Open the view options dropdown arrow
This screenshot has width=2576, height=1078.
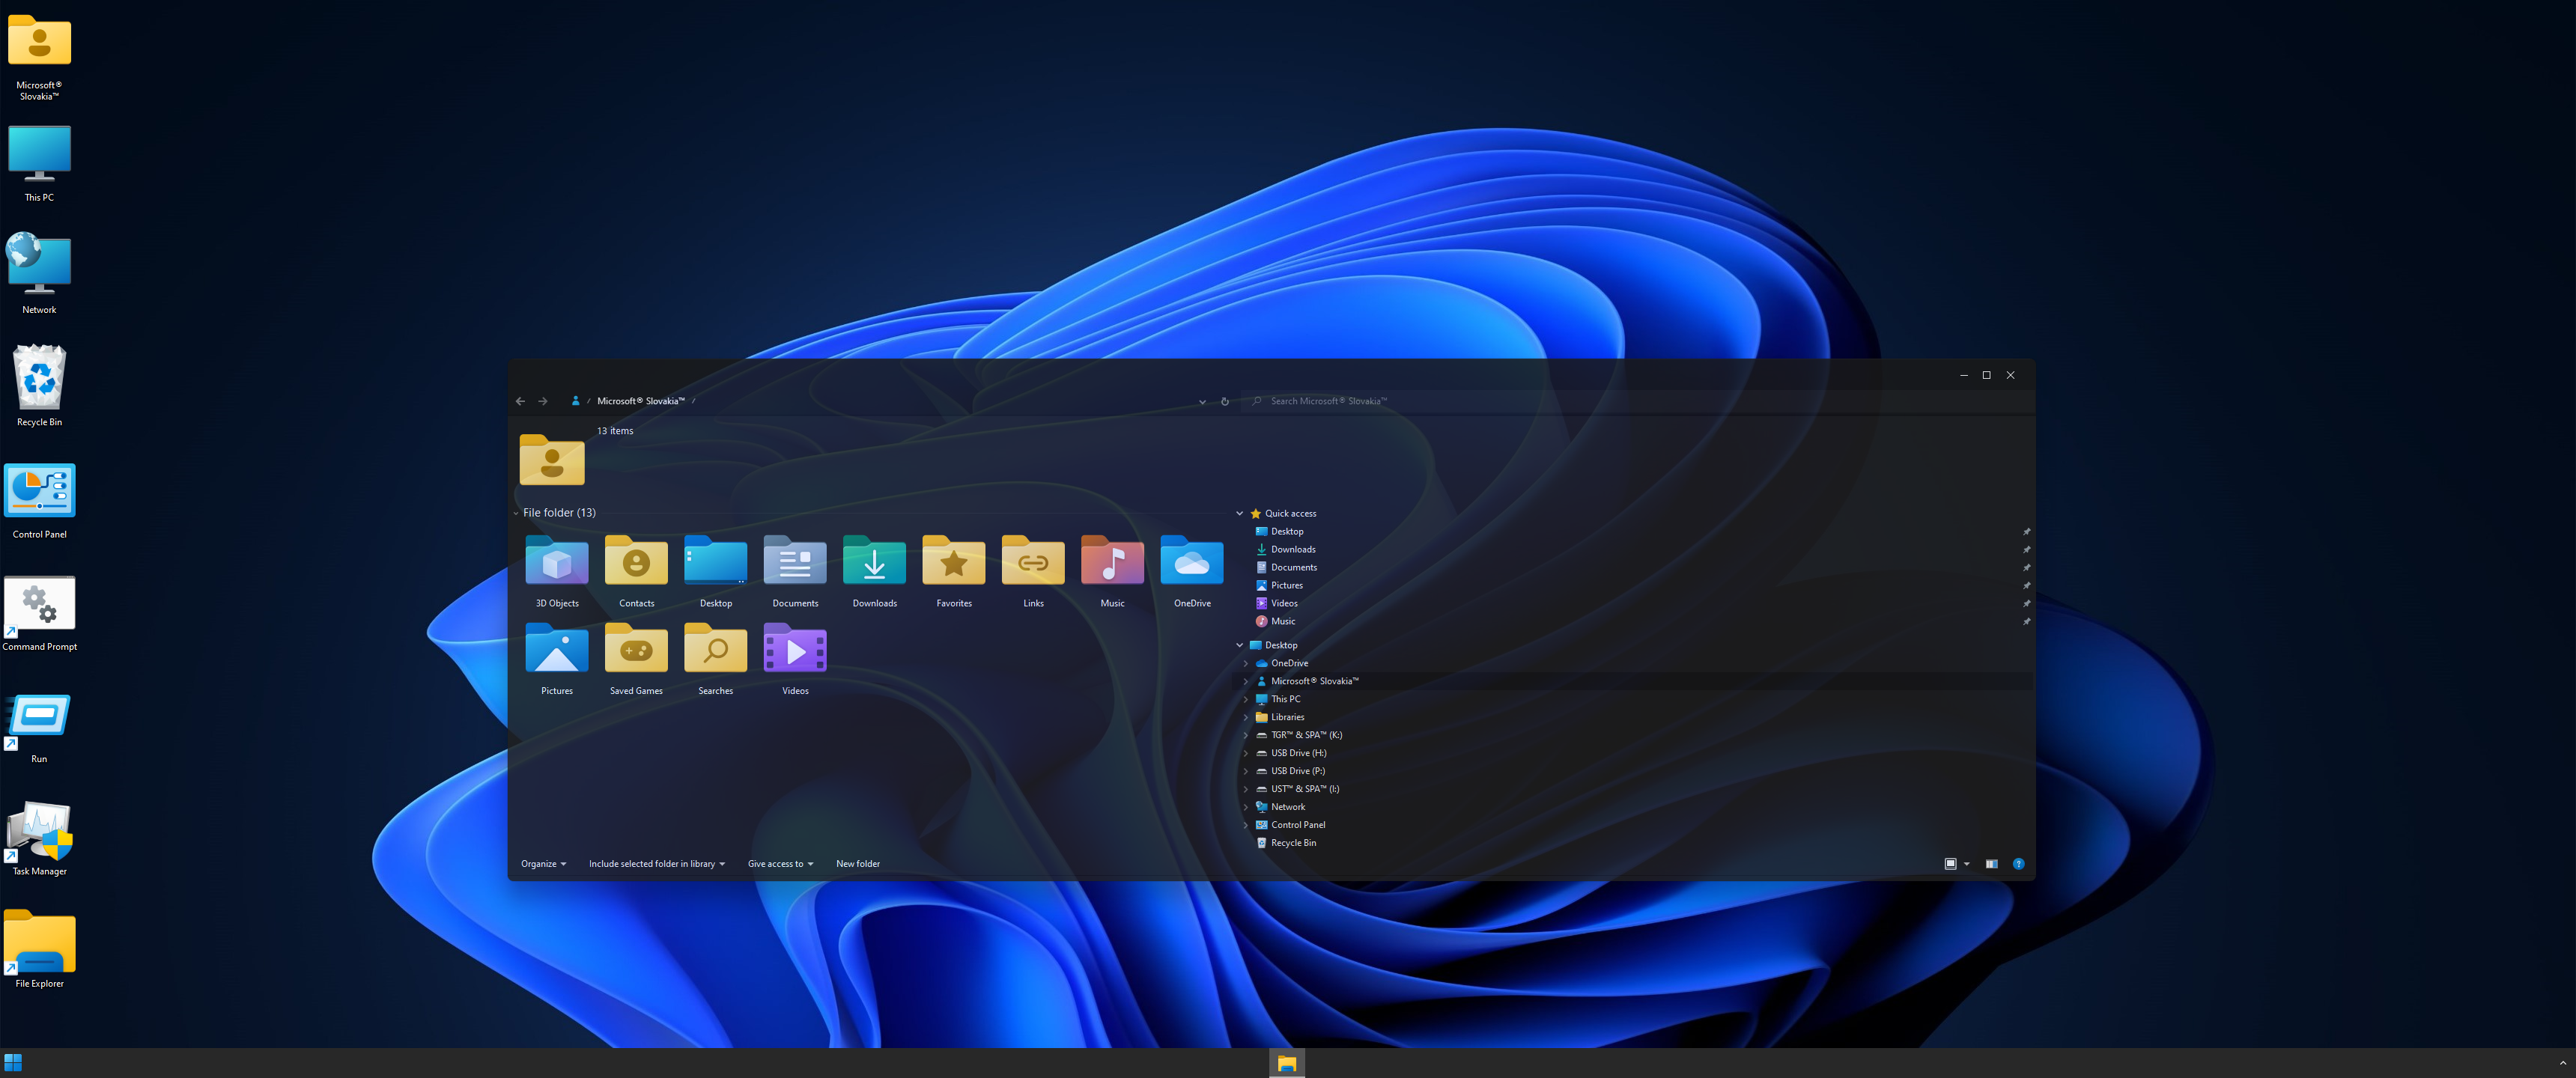coord(1967,864)
